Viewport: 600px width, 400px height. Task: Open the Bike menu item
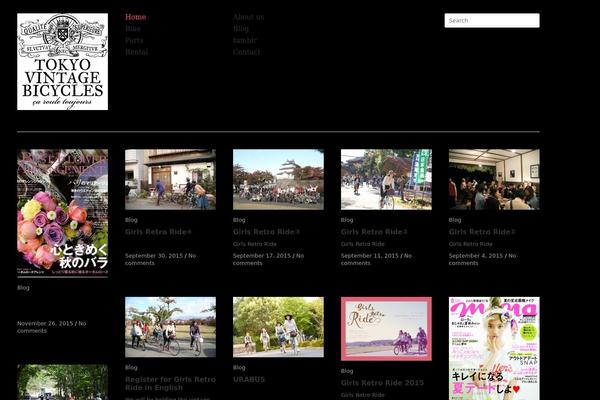pyautogui.click(x=133, y=29)
